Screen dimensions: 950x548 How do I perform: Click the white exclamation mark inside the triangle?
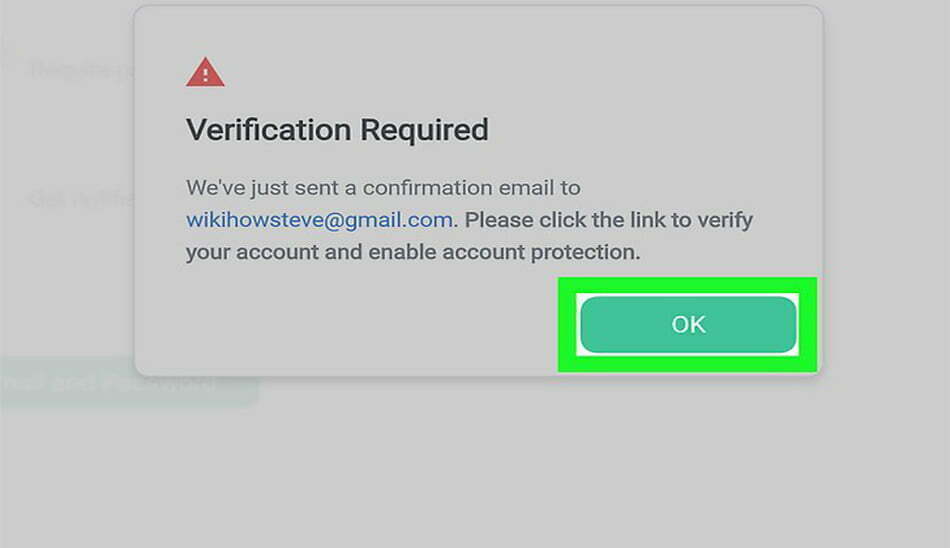pos(205,75)
